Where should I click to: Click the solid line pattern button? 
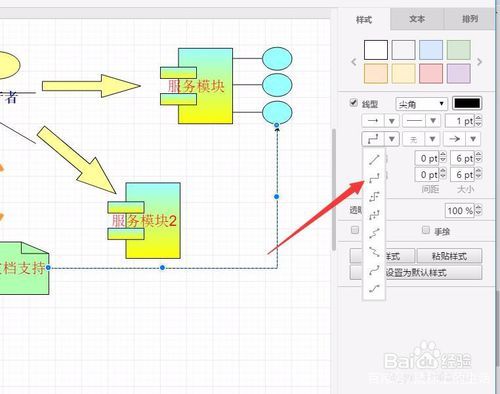(414, 121)
